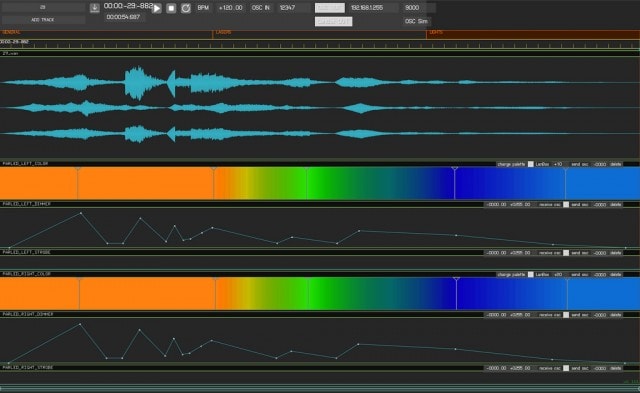
Task: Delete the PARLED_RIGHT_DIMMER track
Action: coord(616,315)
